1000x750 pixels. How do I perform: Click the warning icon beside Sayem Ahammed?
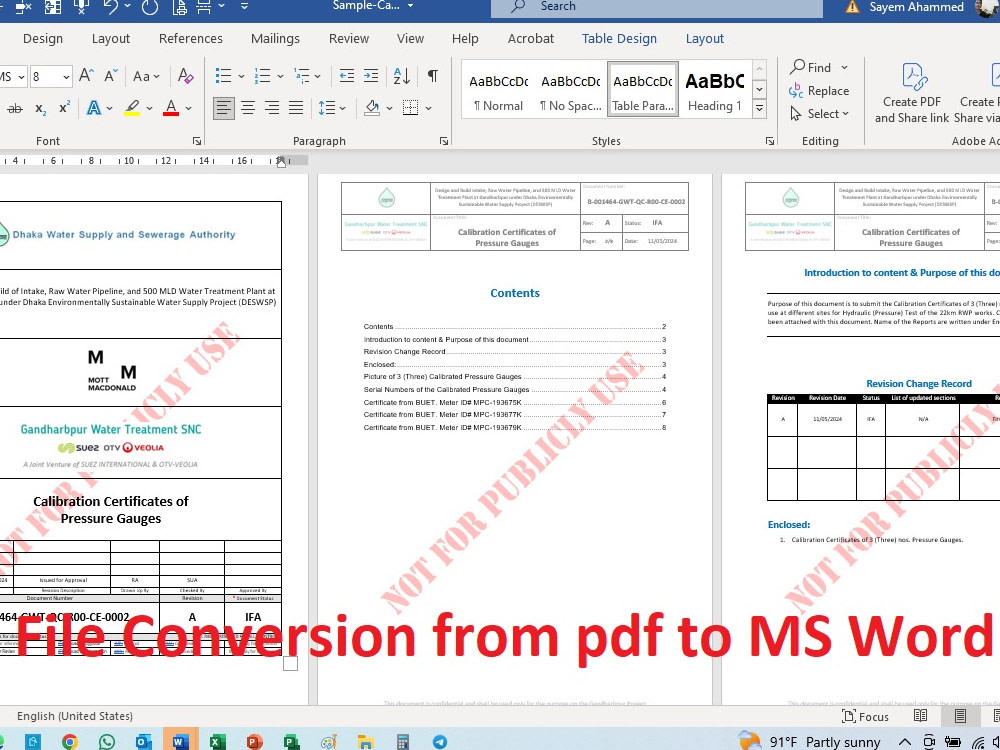pyautogui.click(x=852, y=7)
